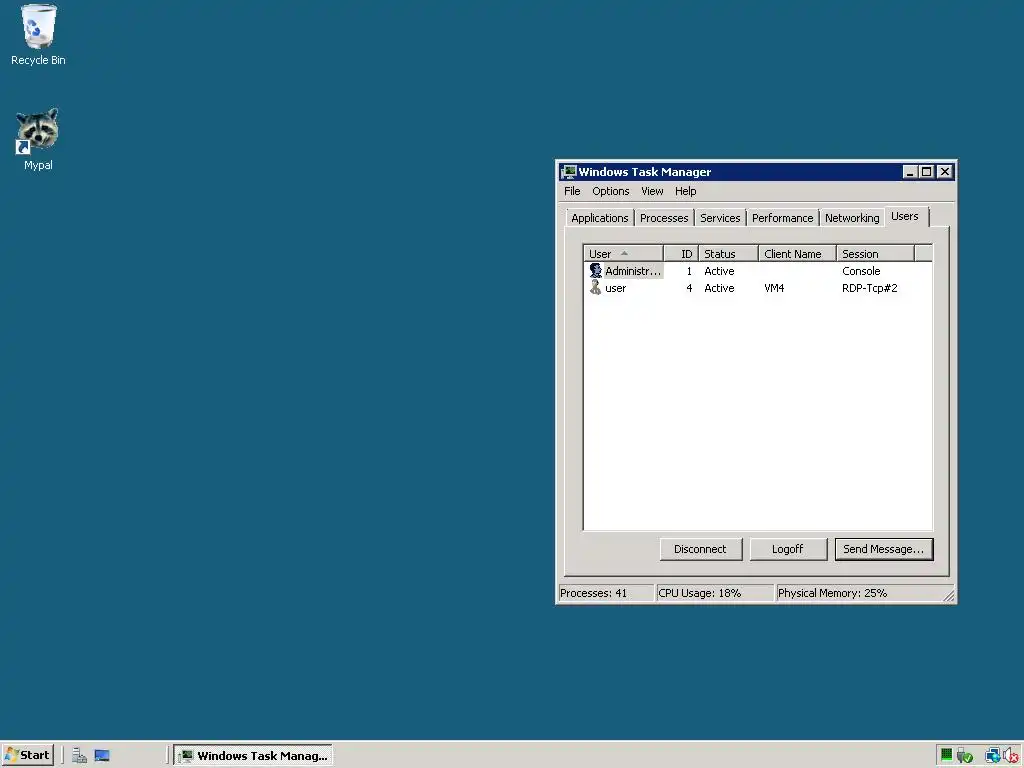The image size is (1024, 768).
Task: Open the File menu
Action: 572,191
